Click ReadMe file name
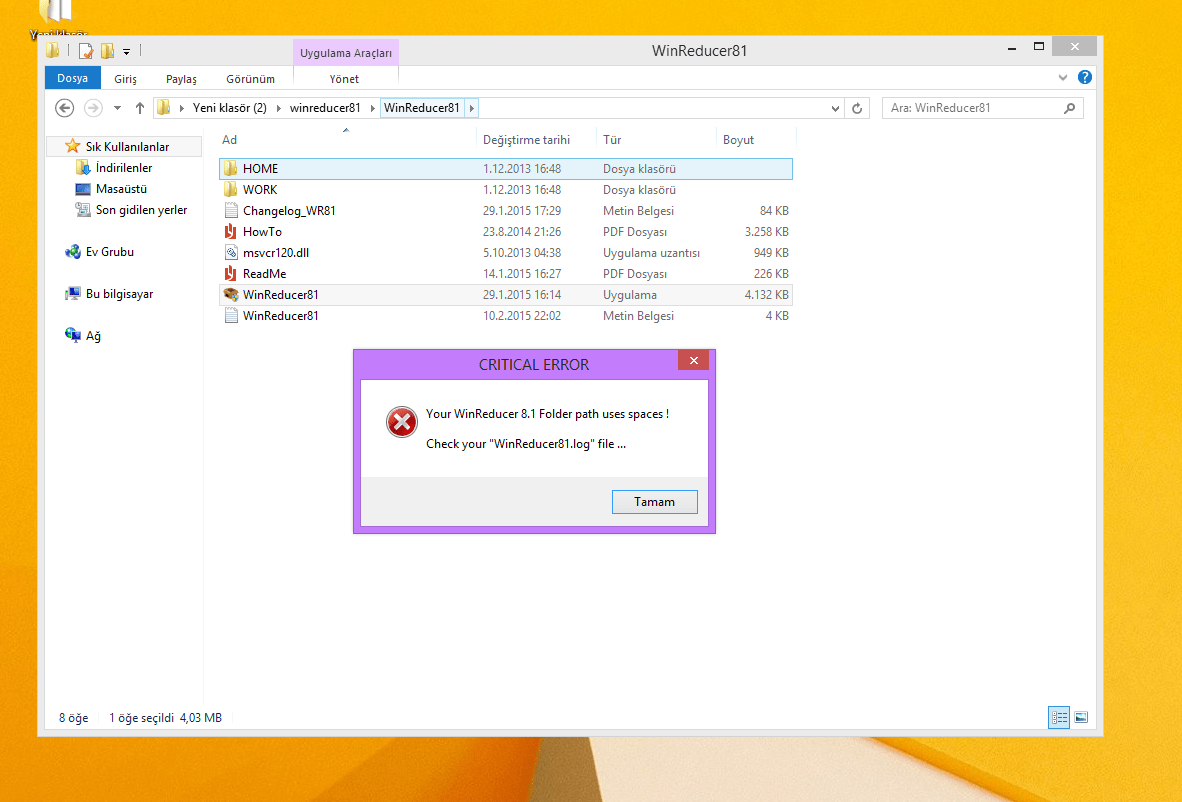Screen dimensions: 1182x802 (x=265, y=274)
